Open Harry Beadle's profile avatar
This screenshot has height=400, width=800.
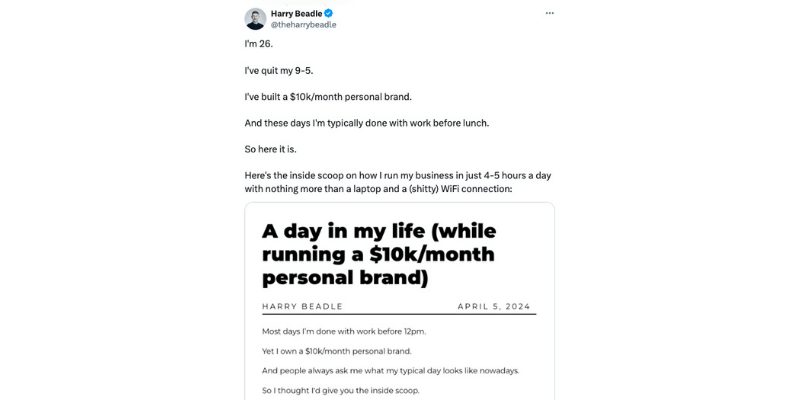pyautogui.click(x=255, y=18)
